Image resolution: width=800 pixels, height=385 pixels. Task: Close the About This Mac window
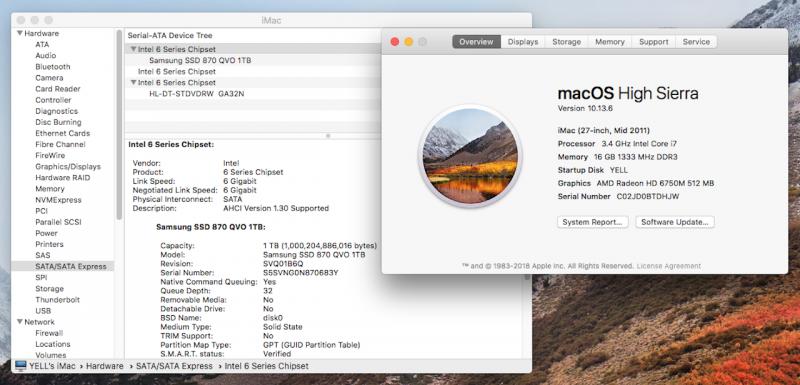point(394,42)
